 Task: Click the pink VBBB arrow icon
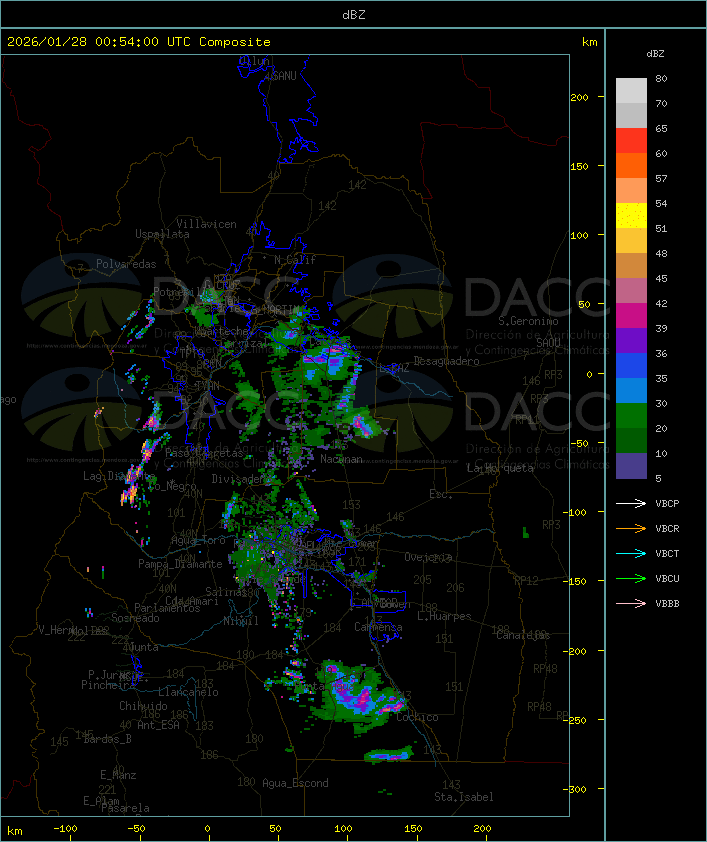(x=631, y=604)
